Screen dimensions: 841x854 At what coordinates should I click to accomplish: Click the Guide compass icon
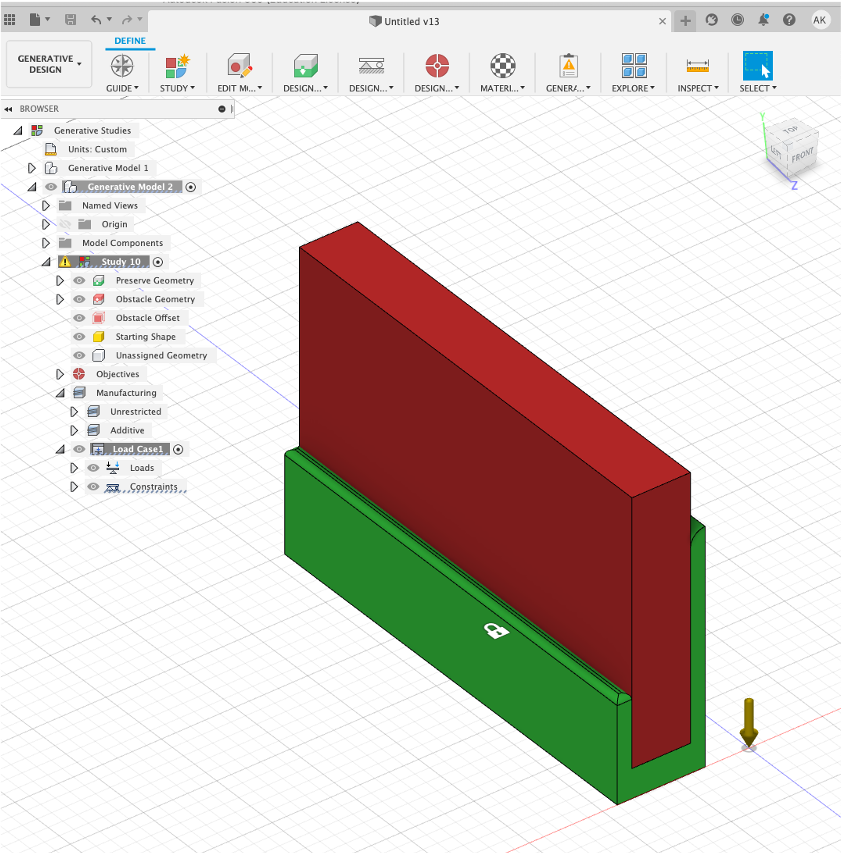tap(122, 66)
